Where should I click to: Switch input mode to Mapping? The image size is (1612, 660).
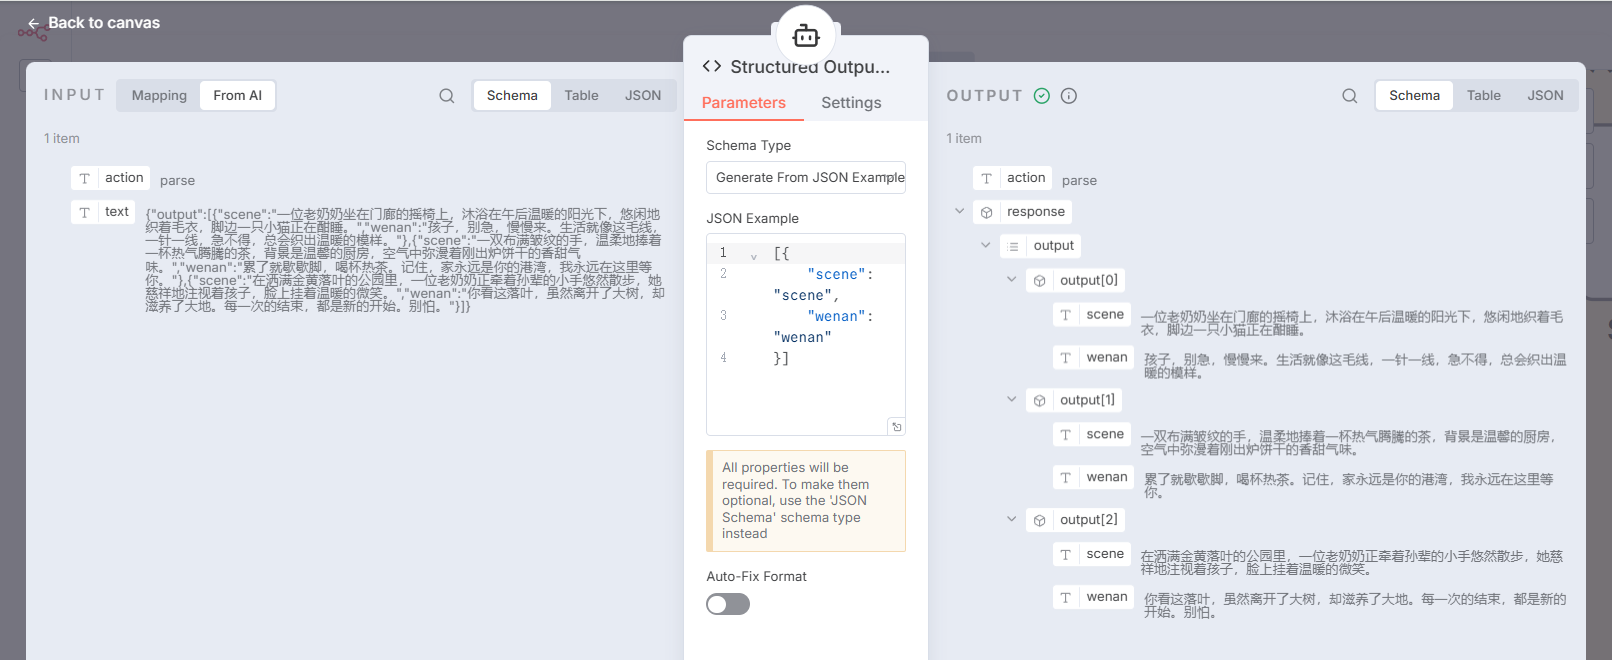(x=159, y=96)
